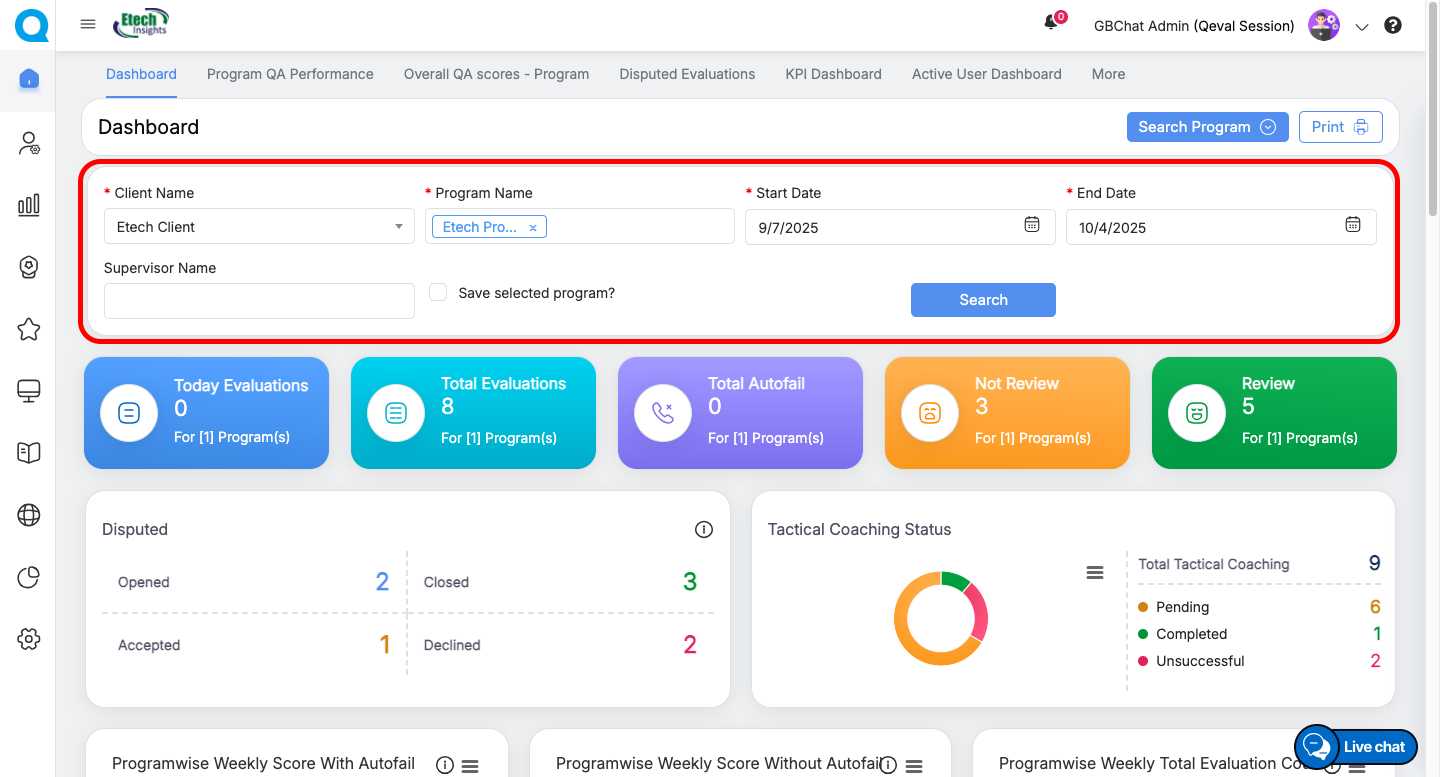Open the settings gear in sidebar

point(29,639)
